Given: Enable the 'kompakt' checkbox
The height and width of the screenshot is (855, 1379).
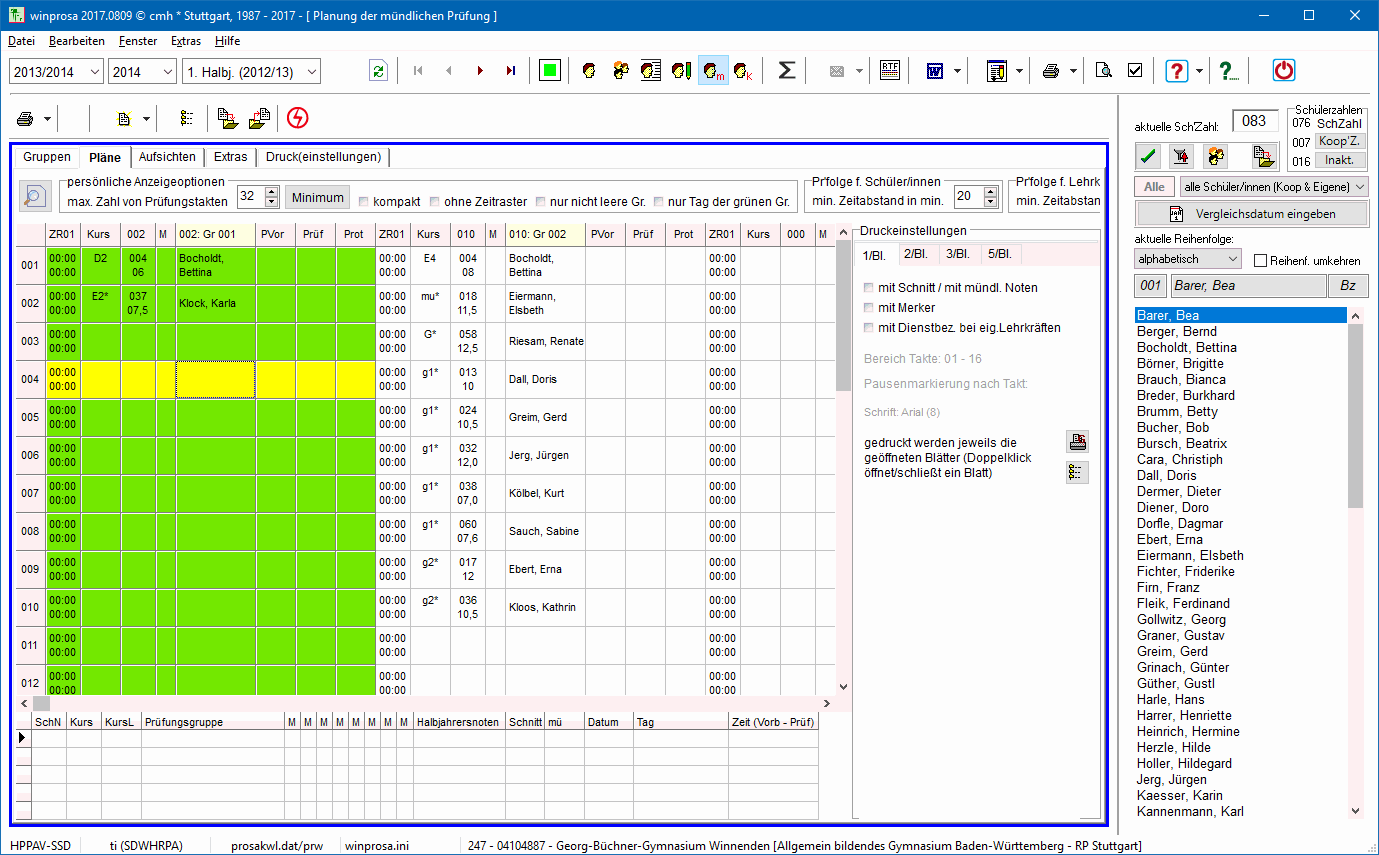Looking at the screenshot, I should click(365, 202).
